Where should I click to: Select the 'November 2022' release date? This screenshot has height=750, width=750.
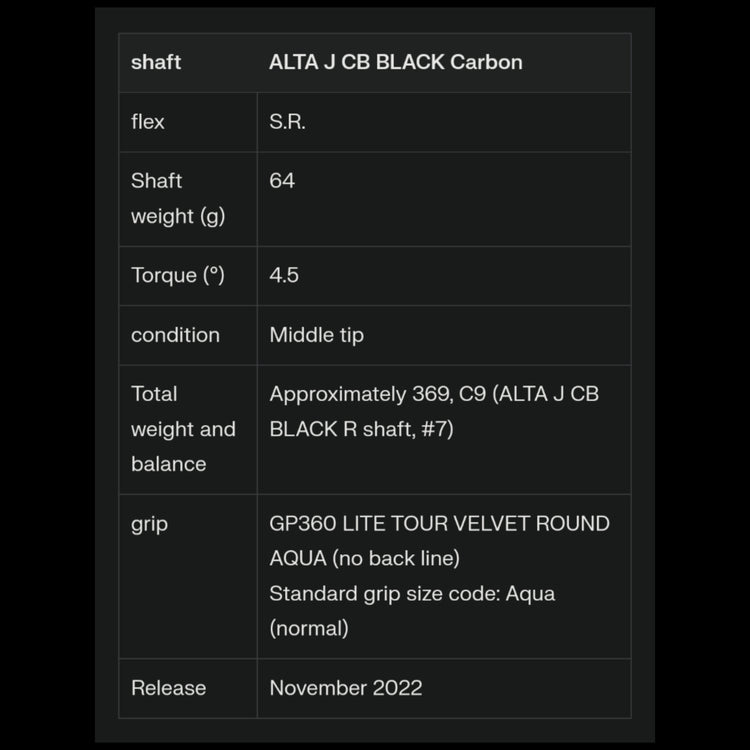(345, 688)
